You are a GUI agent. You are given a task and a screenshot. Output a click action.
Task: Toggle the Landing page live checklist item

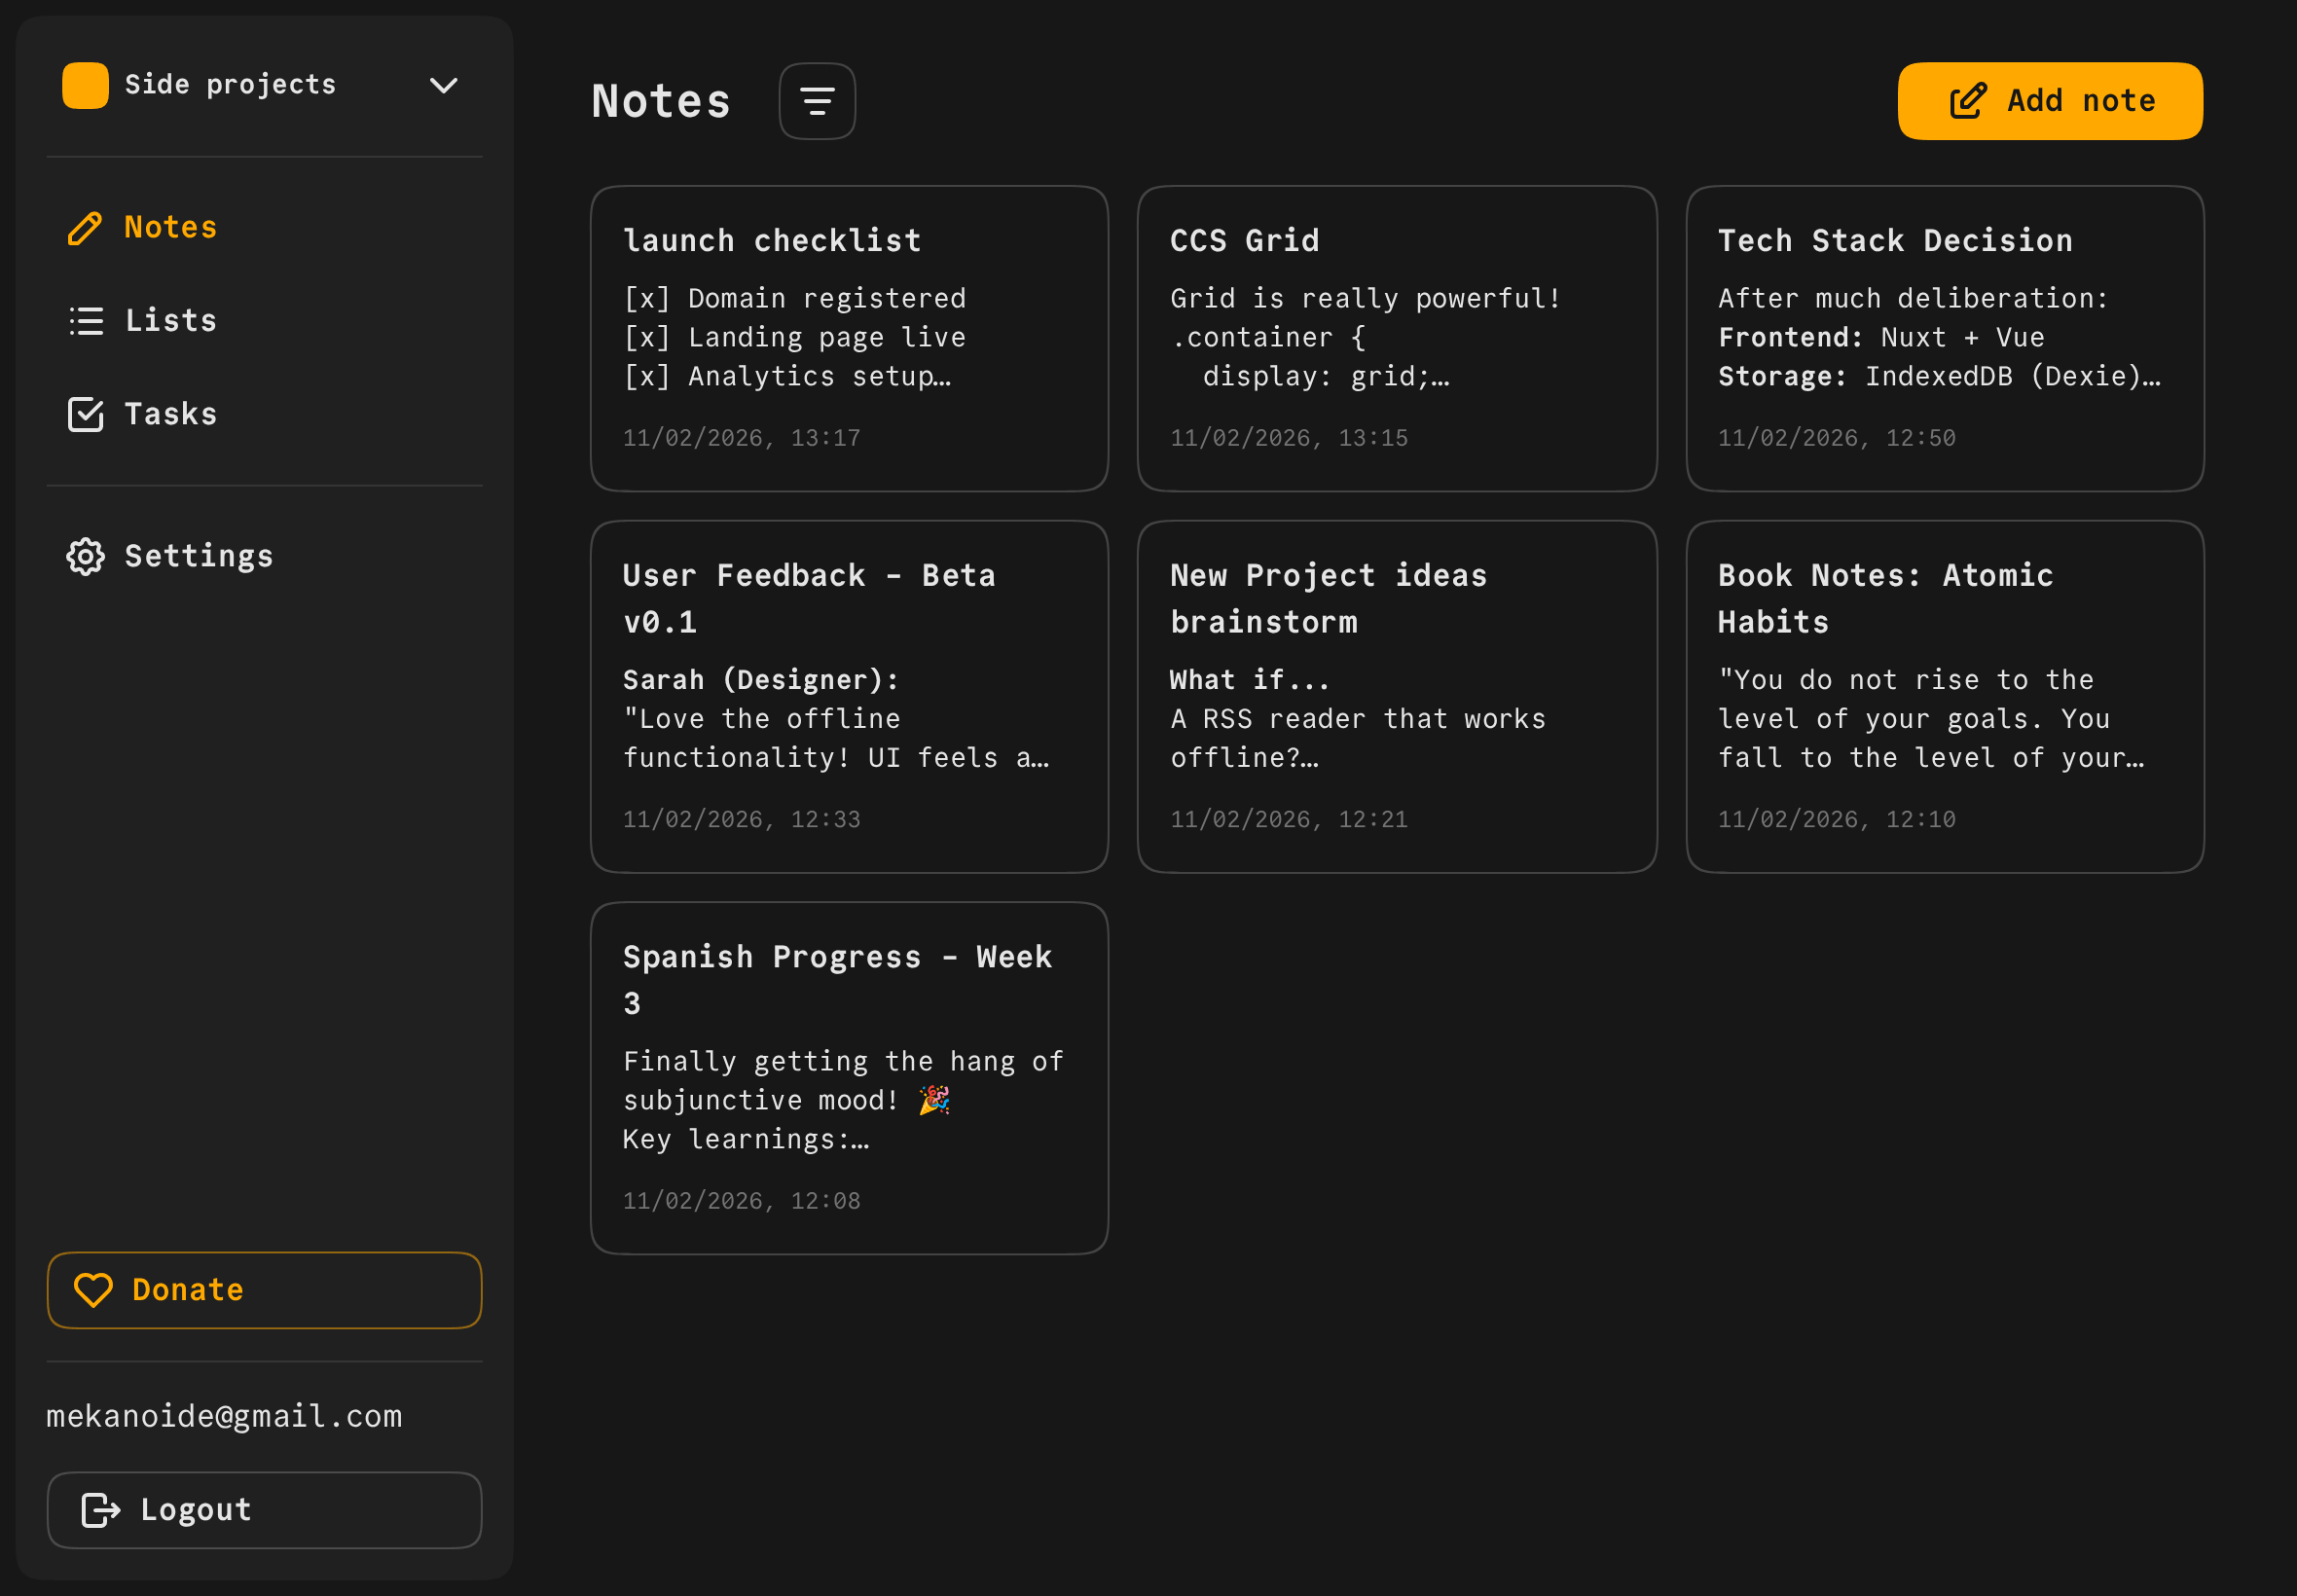648,337
